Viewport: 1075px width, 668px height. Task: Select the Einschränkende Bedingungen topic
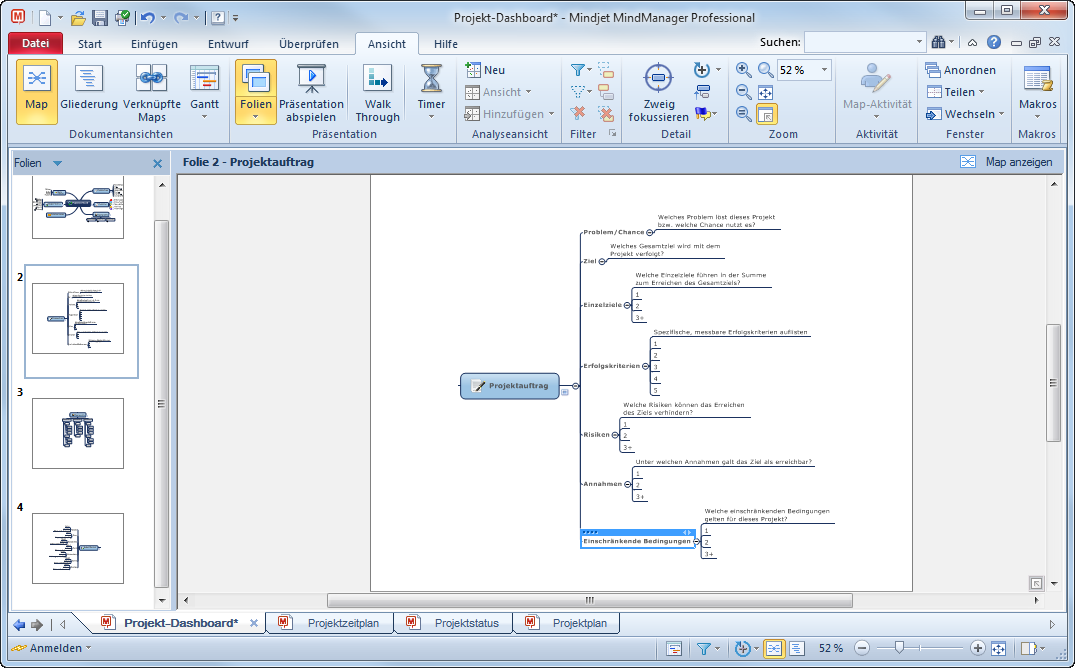coord(637,541)
